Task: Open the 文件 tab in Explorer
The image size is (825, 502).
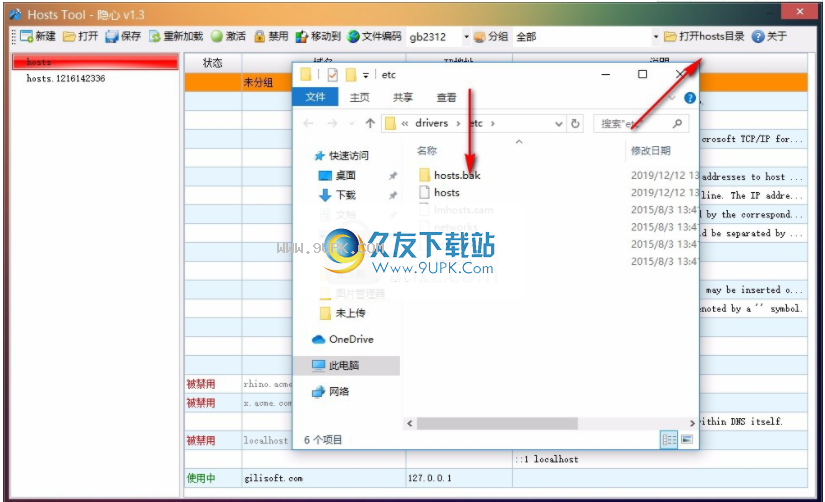Action: point(315,97)
